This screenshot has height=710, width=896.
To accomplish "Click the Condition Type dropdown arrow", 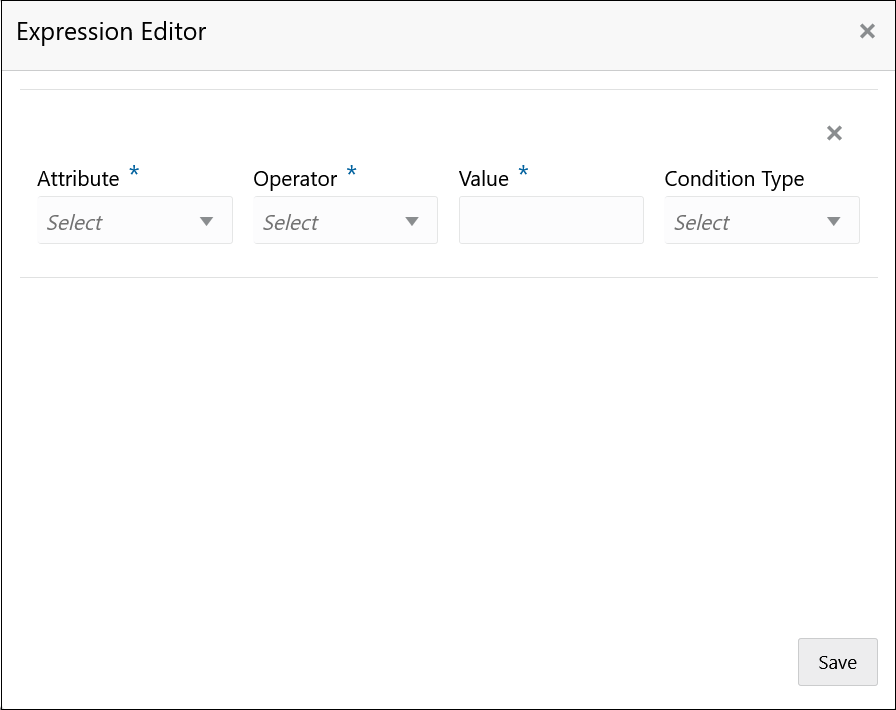I will point(834,221).
